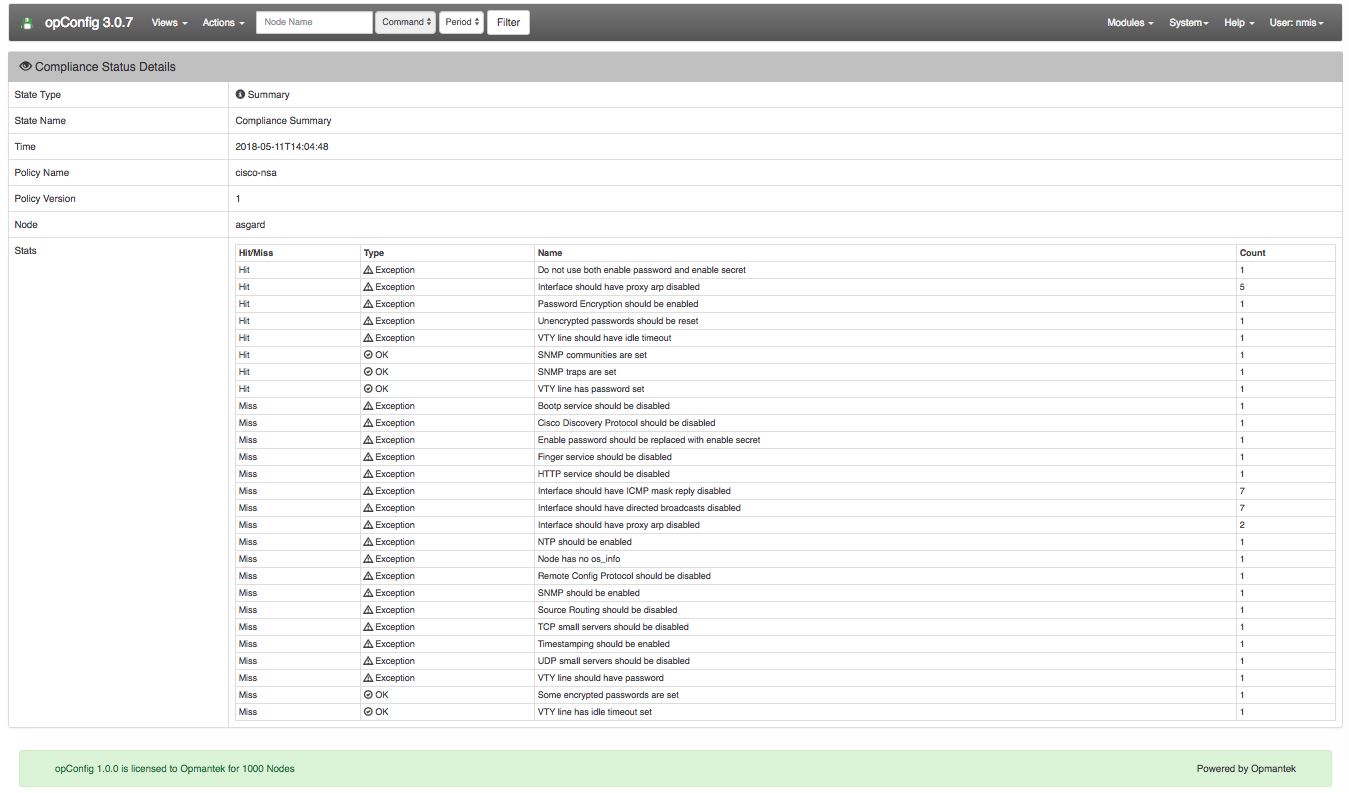This screenshot has height=793, width=1349.
Task: Open the Period select box
Action: (x=461, y=22)
